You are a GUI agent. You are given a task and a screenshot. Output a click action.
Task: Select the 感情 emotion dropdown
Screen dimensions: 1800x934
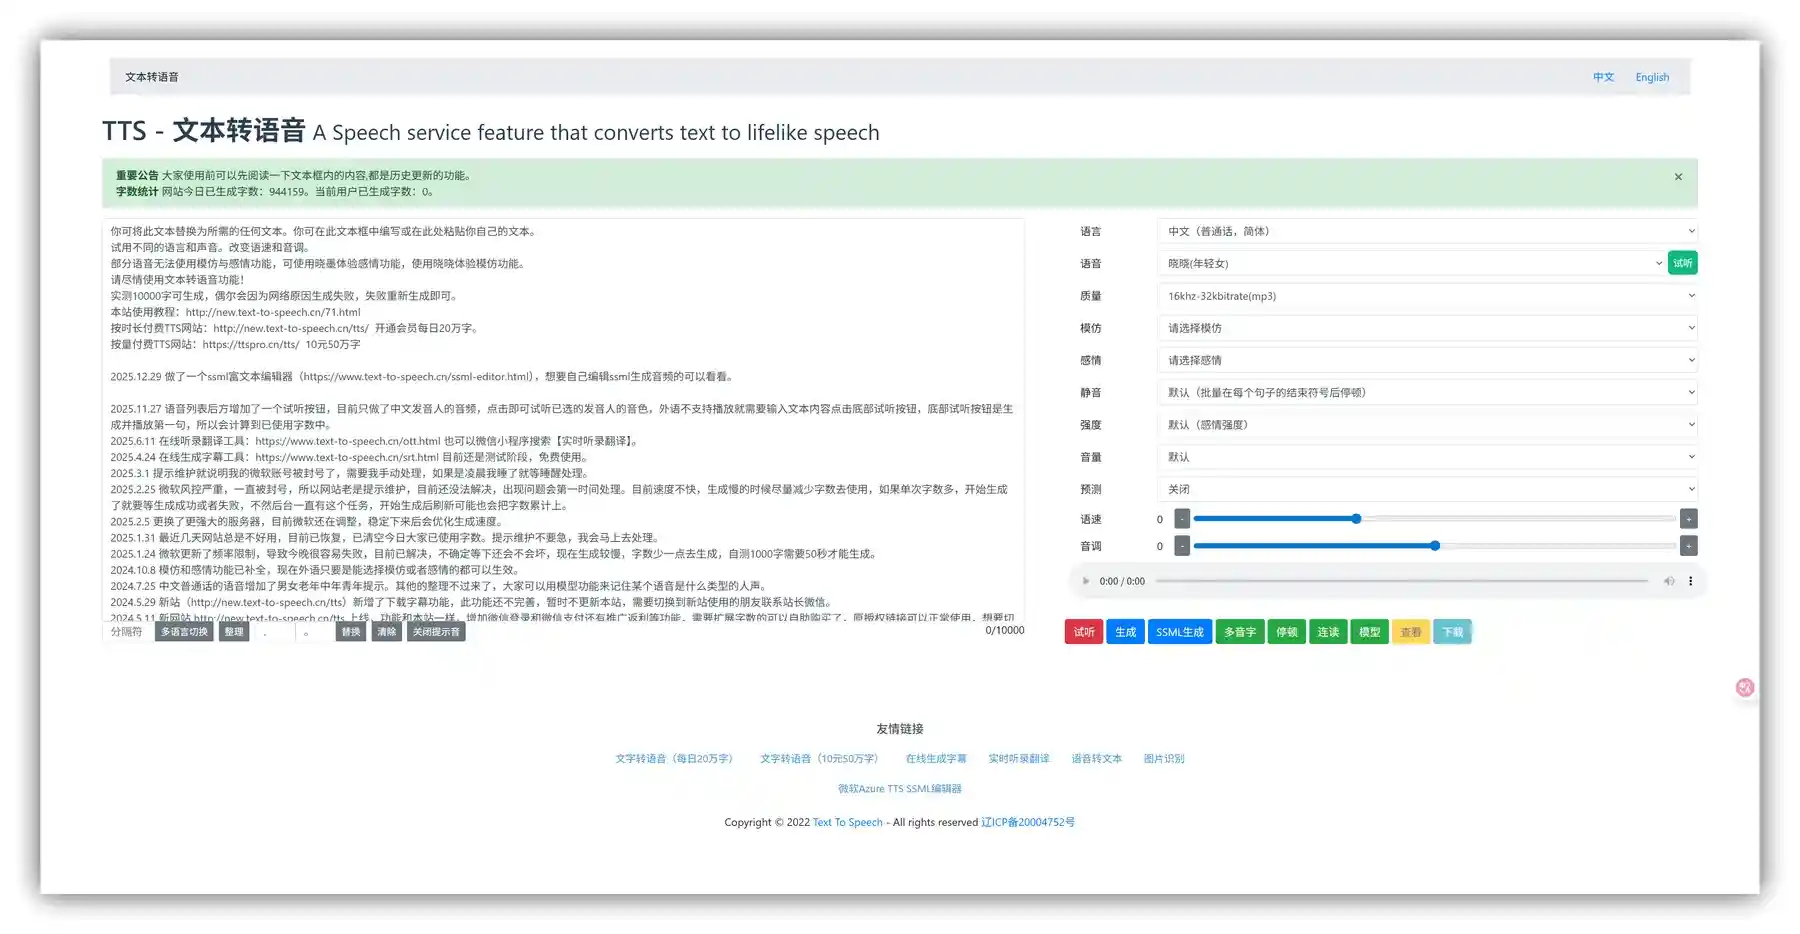[x=1426, y=360]
